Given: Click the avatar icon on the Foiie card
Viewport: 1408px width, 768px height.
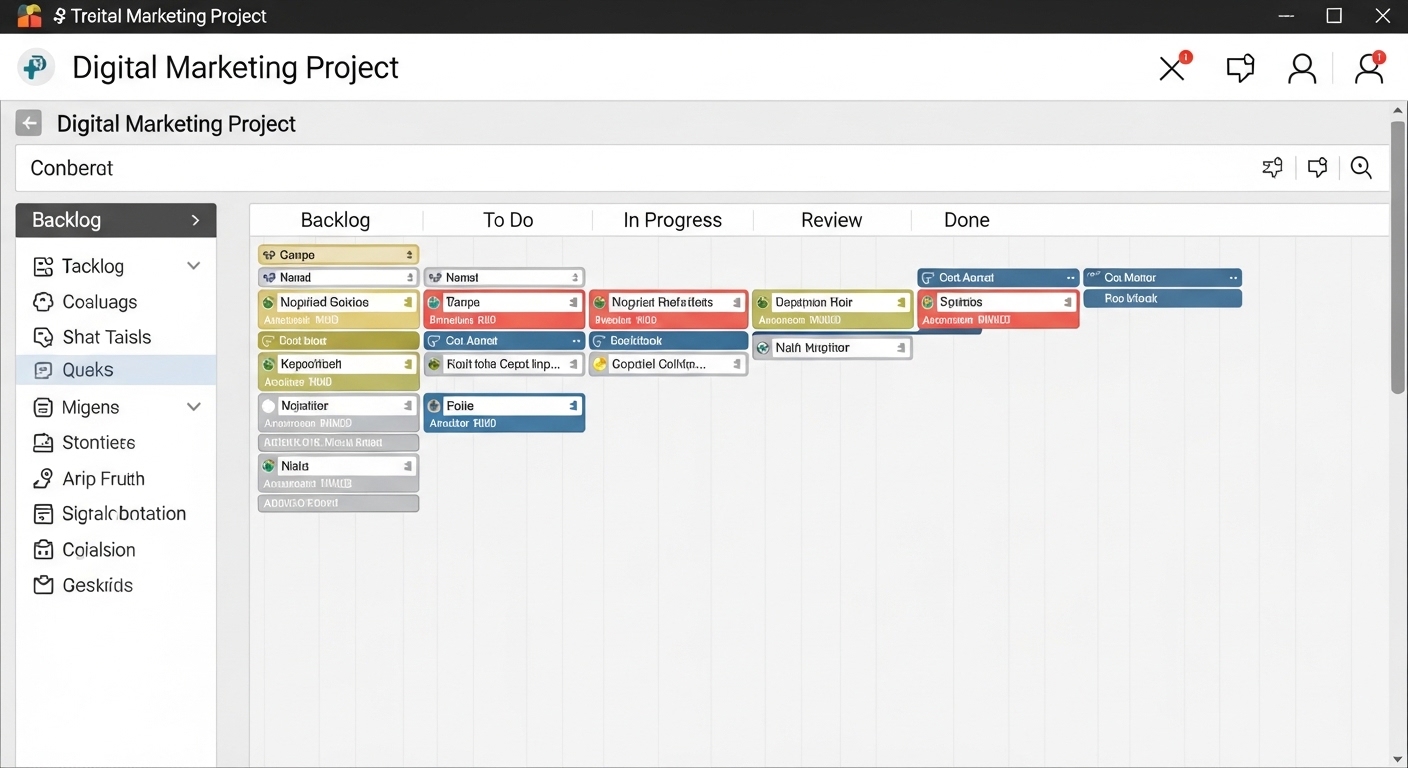Looking at the screenshot, I should pos(434,406).
